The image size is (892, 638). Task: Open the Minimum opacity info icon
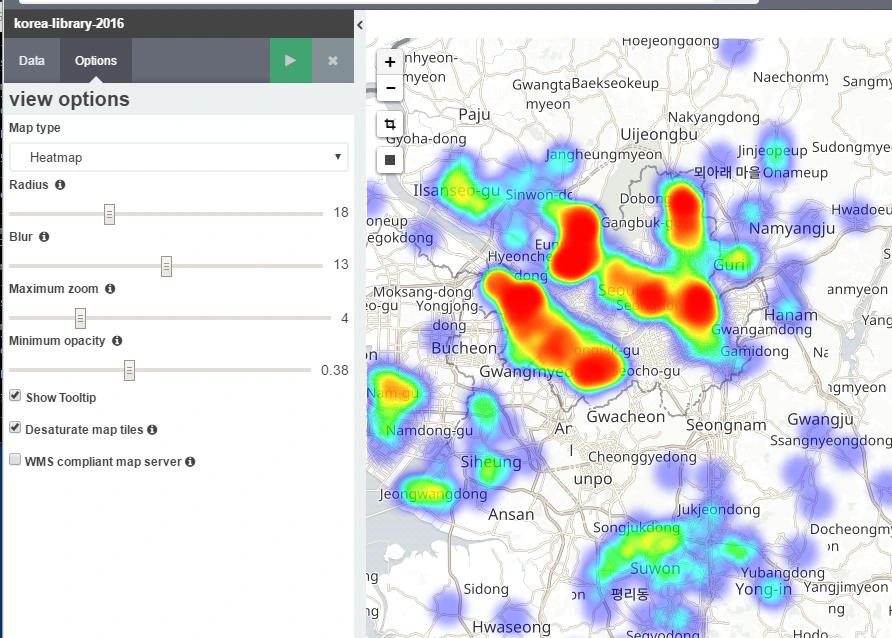(x=117, y=341)
